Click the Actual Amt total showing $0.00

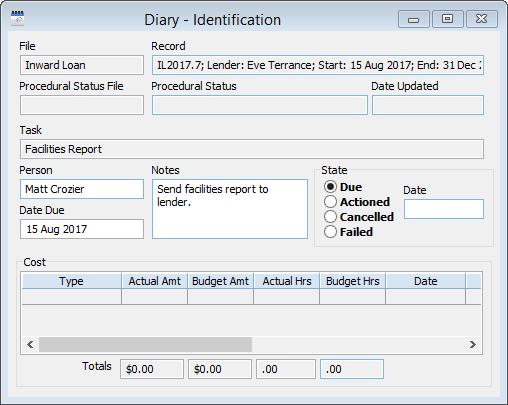152,369
